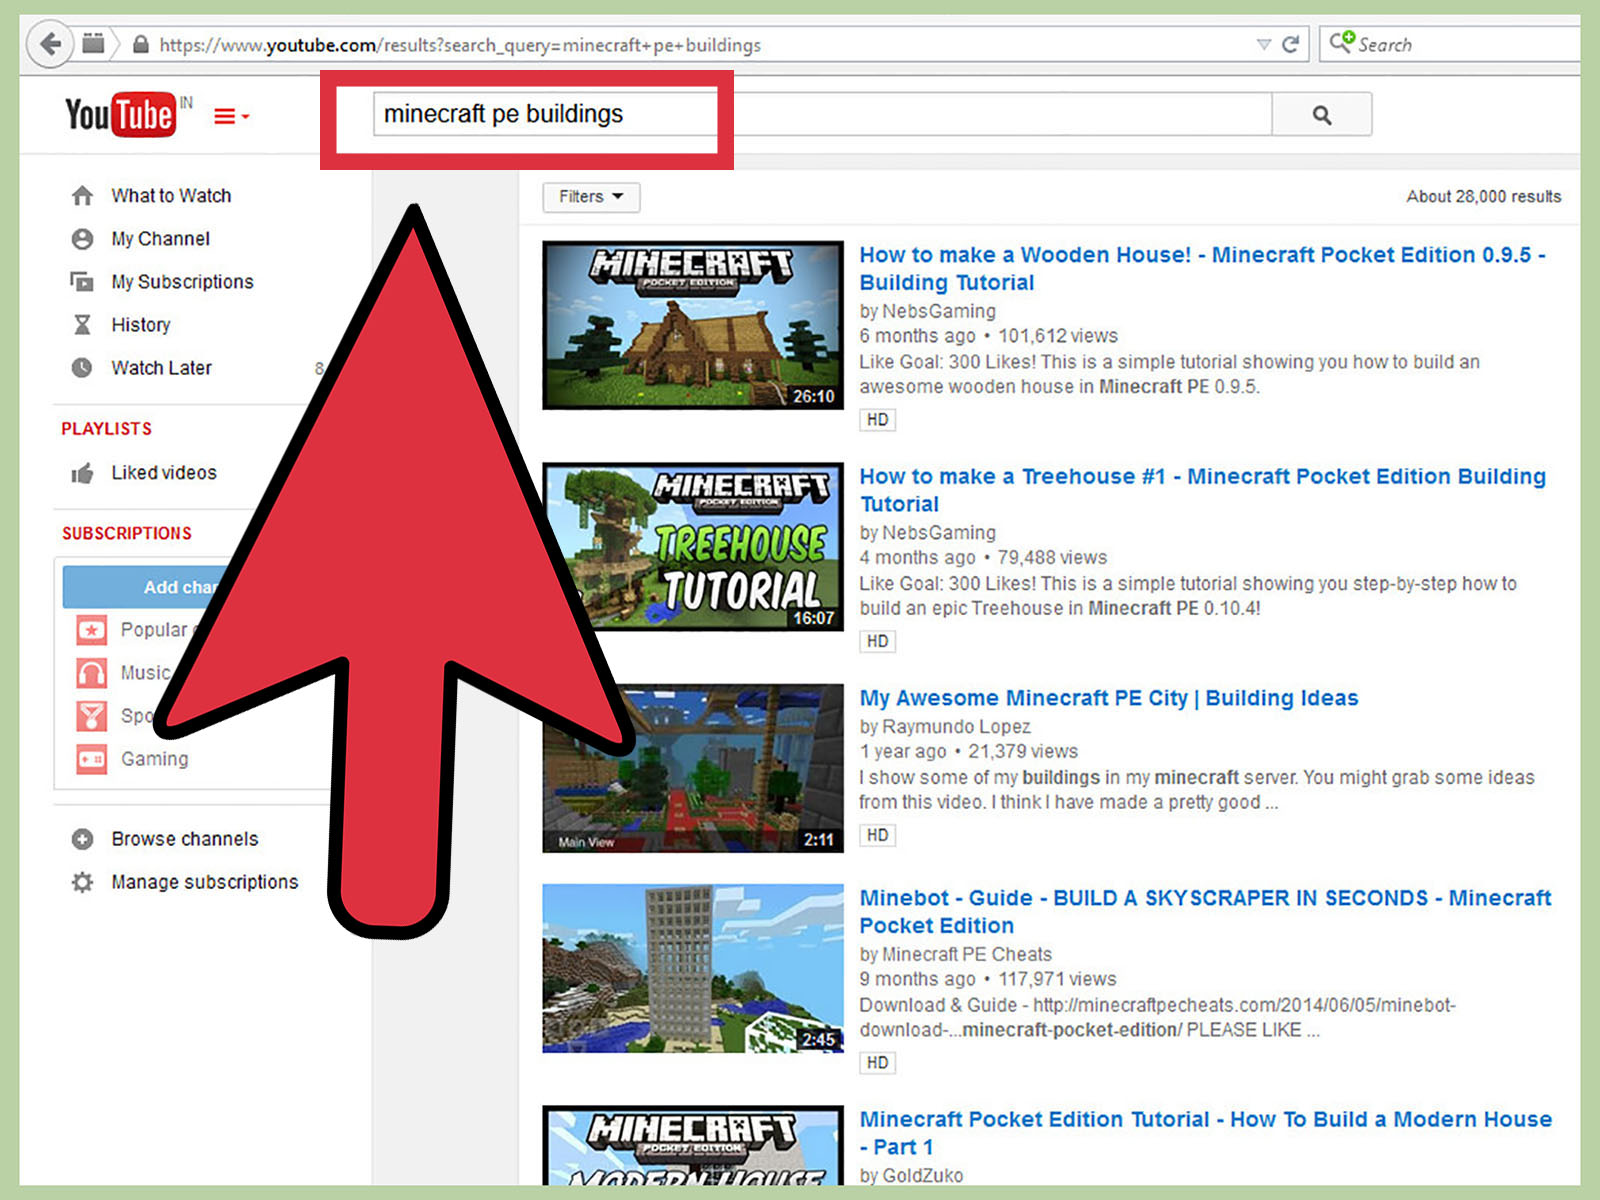Open Liked videos playlist
The height and width of the screenshot is (1200, 1600).
point(163,473)
